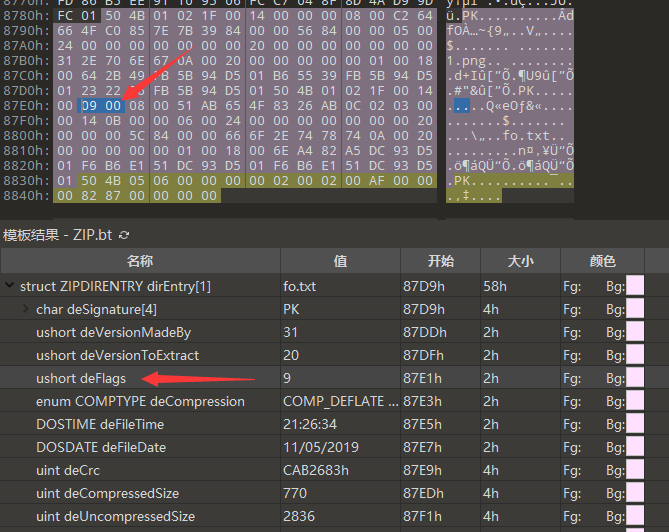Click the 87E0h address row label
The image size is (669, 532).
[22, 105]
